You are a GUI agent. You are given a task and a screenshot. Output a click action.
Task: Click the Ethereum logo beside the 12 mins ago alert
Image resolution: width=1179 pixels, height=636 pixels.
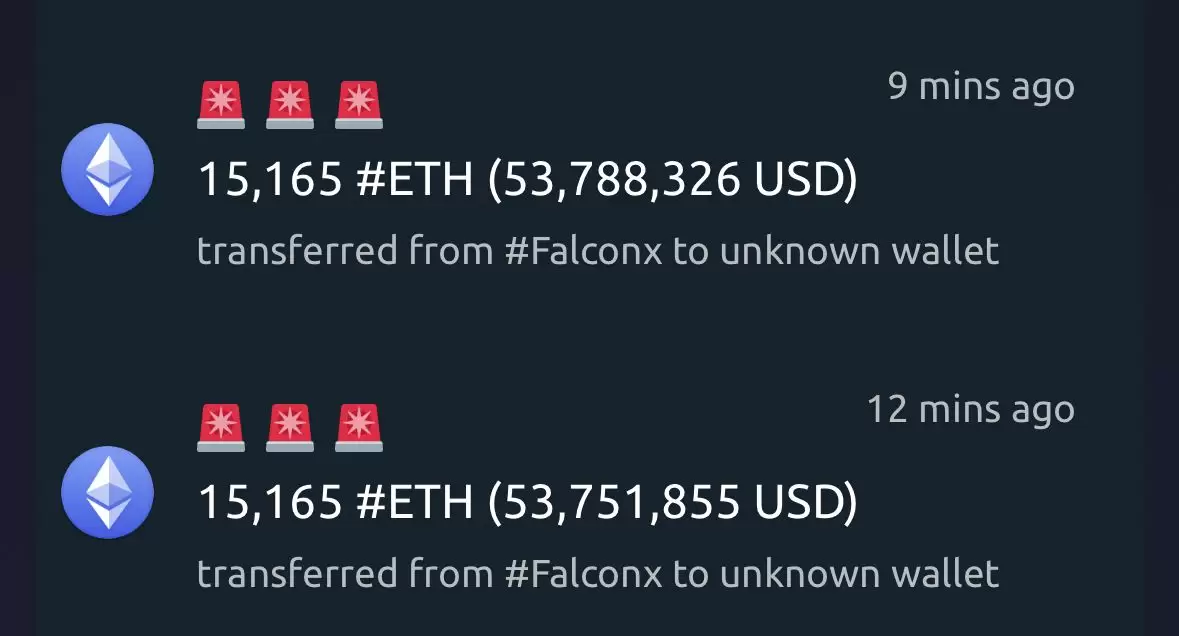108,492
